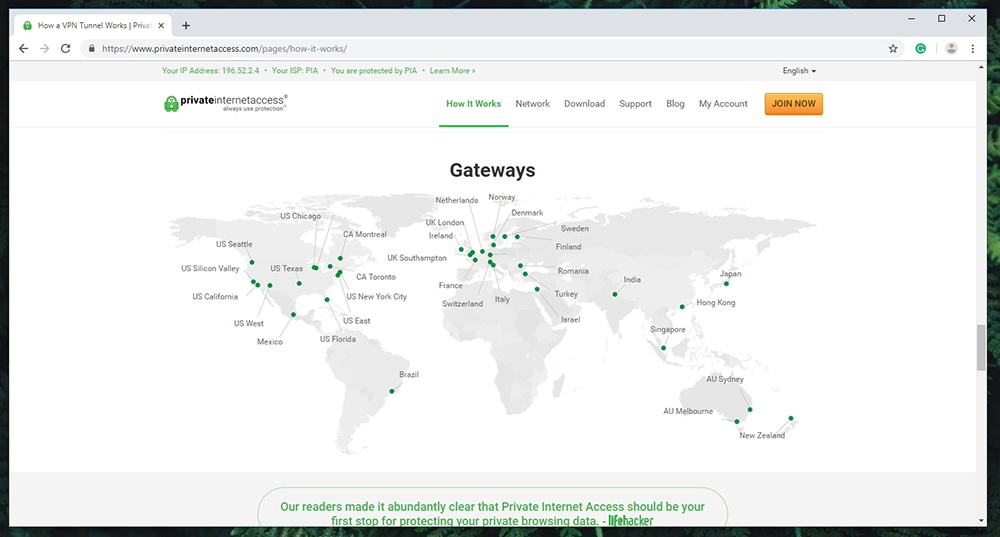Click the Denmark map label
Image resolution: width=1000 pixels, height=537 pixels.
[x=527, y=213]
